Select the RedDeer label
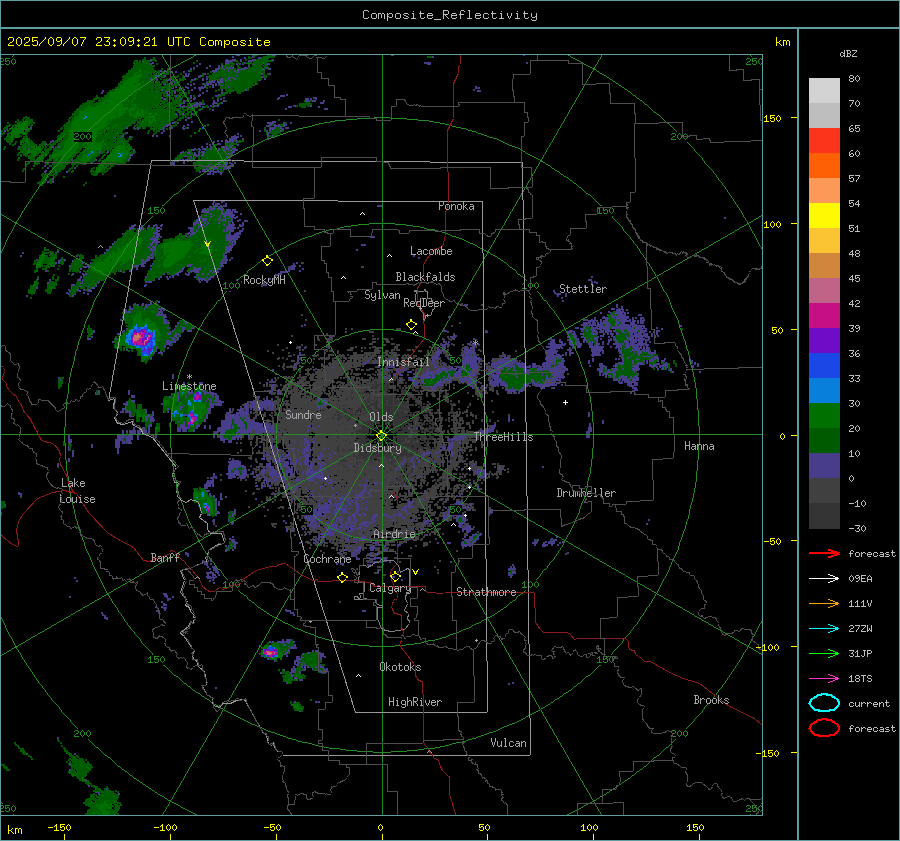Screen dimensions: 900x841 pyautogui.click(x=424, y=303)
